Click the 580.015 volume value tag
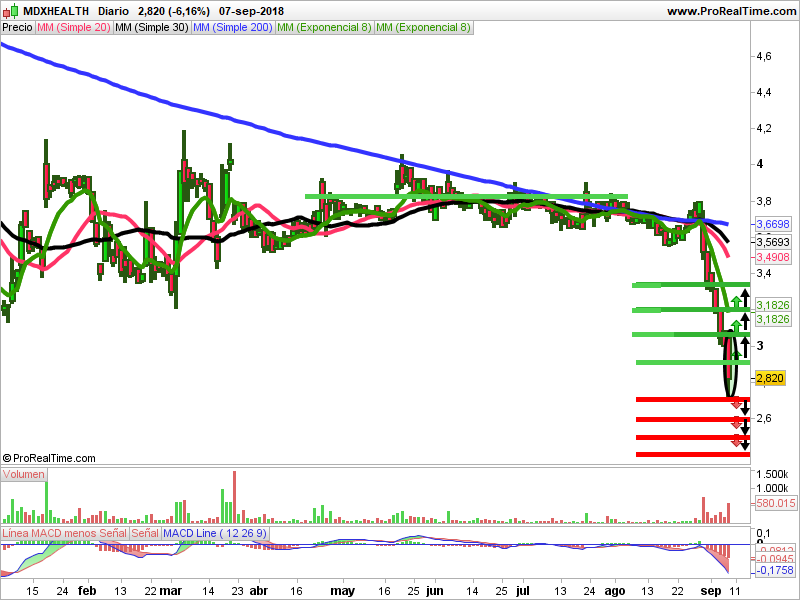800x600 pixels. [776, 503]
